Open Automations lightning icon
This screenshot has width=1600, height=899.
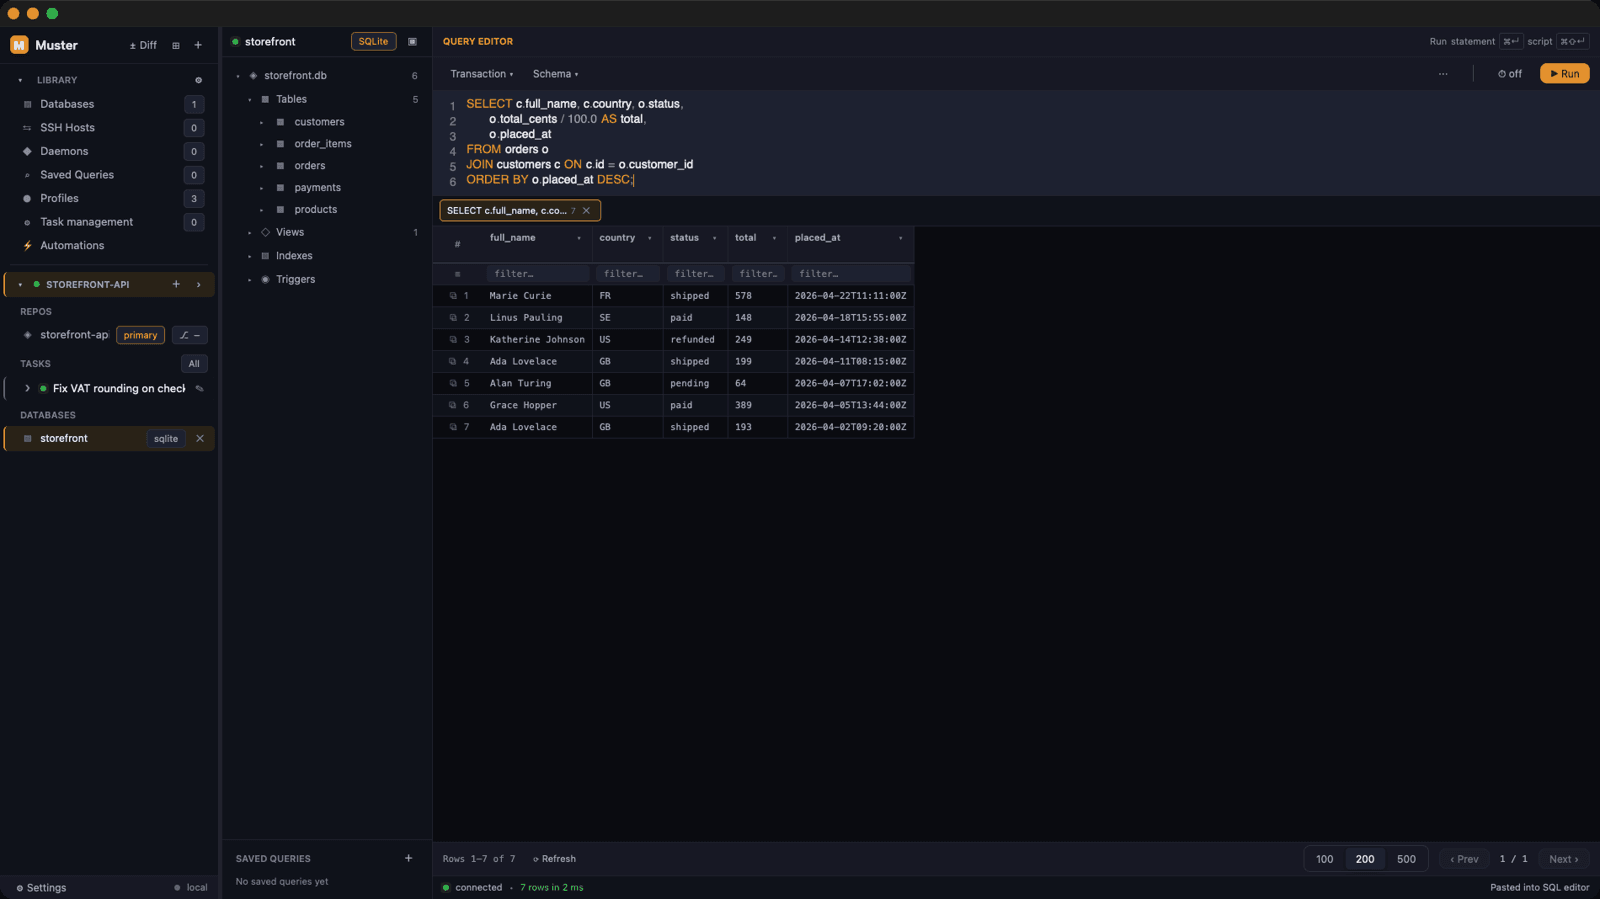[27, 246]
